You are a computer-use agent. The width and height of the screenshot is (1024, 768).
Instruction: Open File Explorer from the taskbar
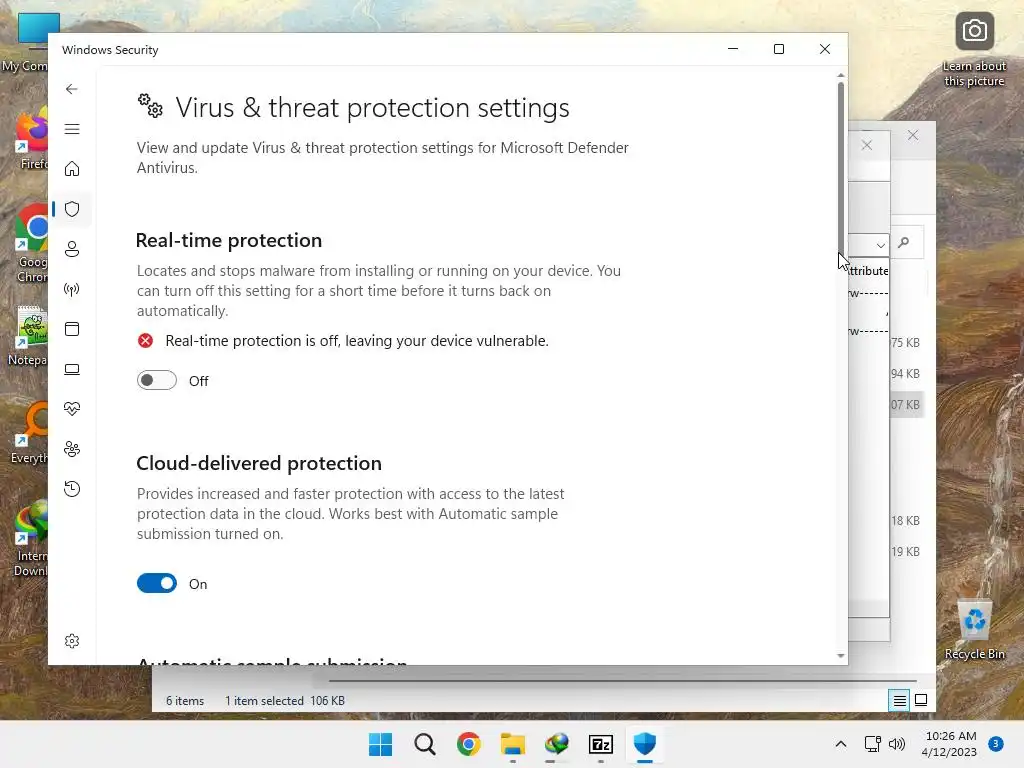tap(513, 744)
